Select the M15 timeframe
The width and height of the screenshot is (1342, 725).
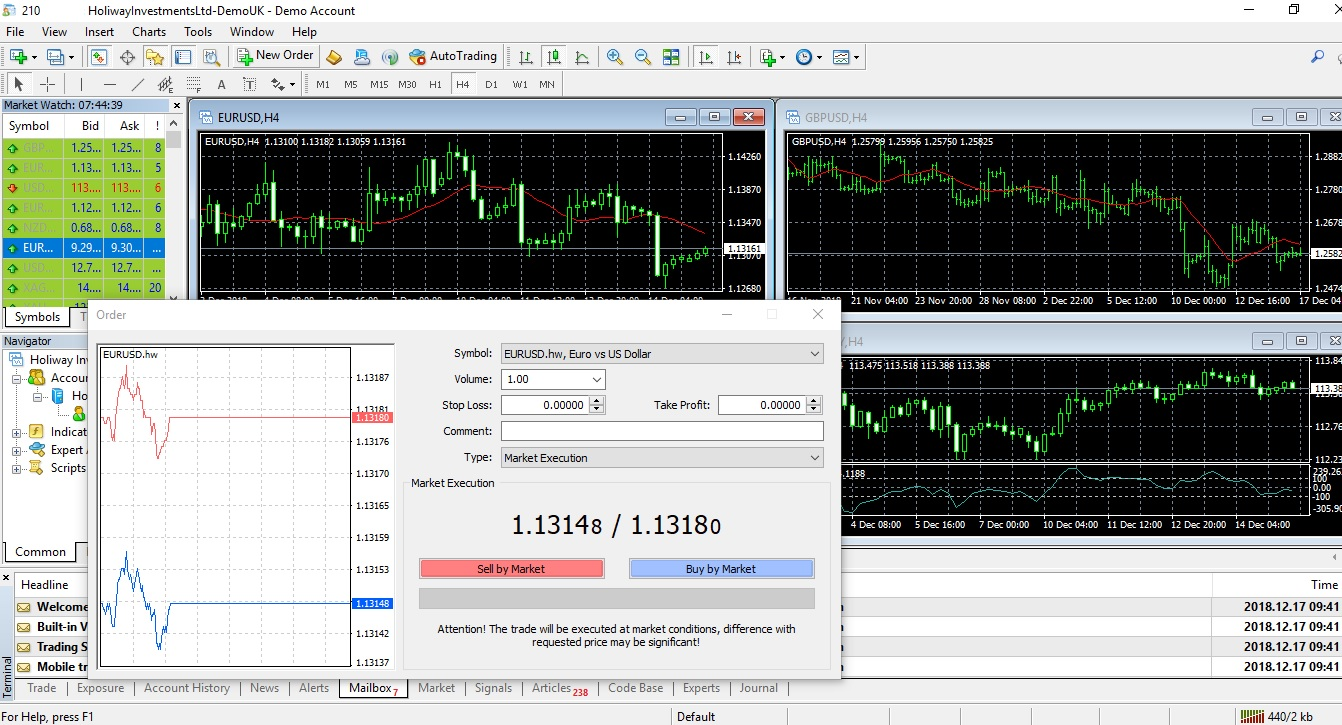coord(379,85)
